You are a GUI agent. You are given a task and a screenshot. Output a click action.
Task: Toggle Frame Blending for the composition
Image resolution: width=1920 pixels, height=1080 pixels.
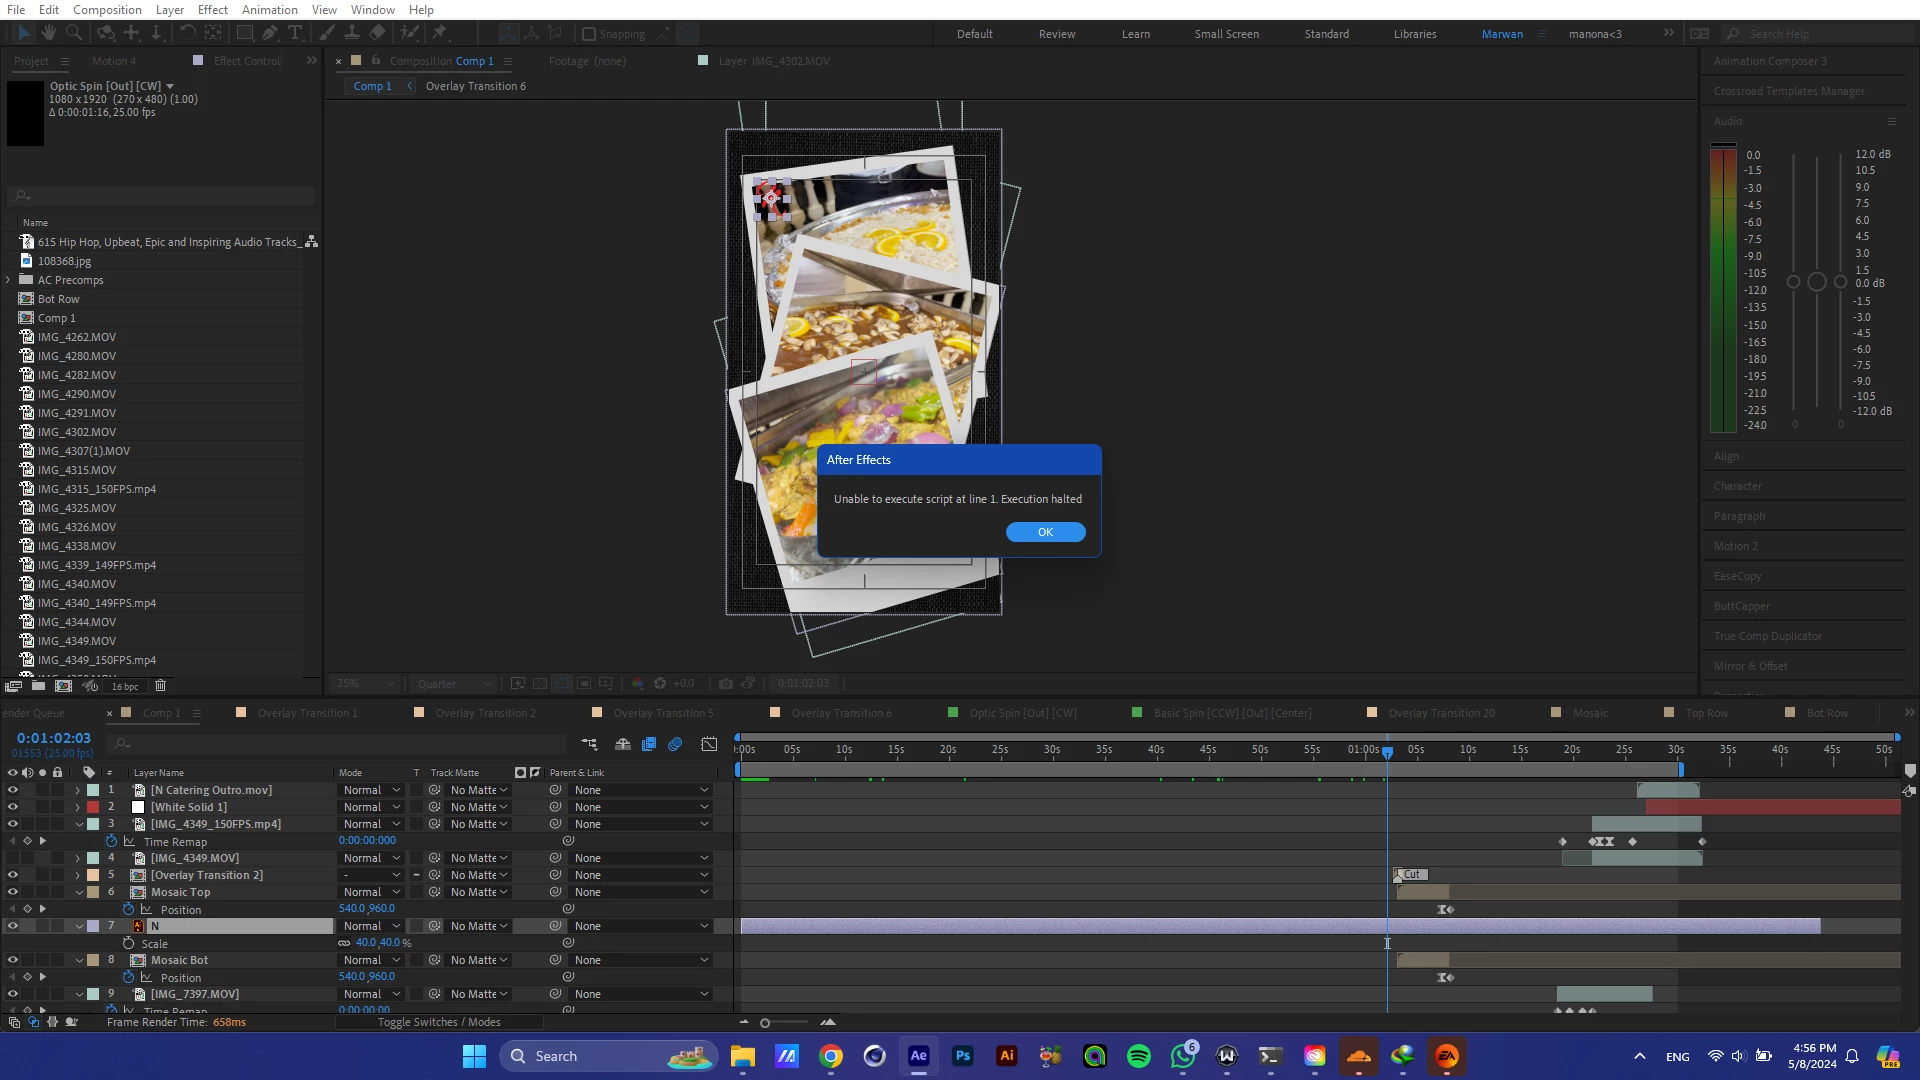[649, 744]
